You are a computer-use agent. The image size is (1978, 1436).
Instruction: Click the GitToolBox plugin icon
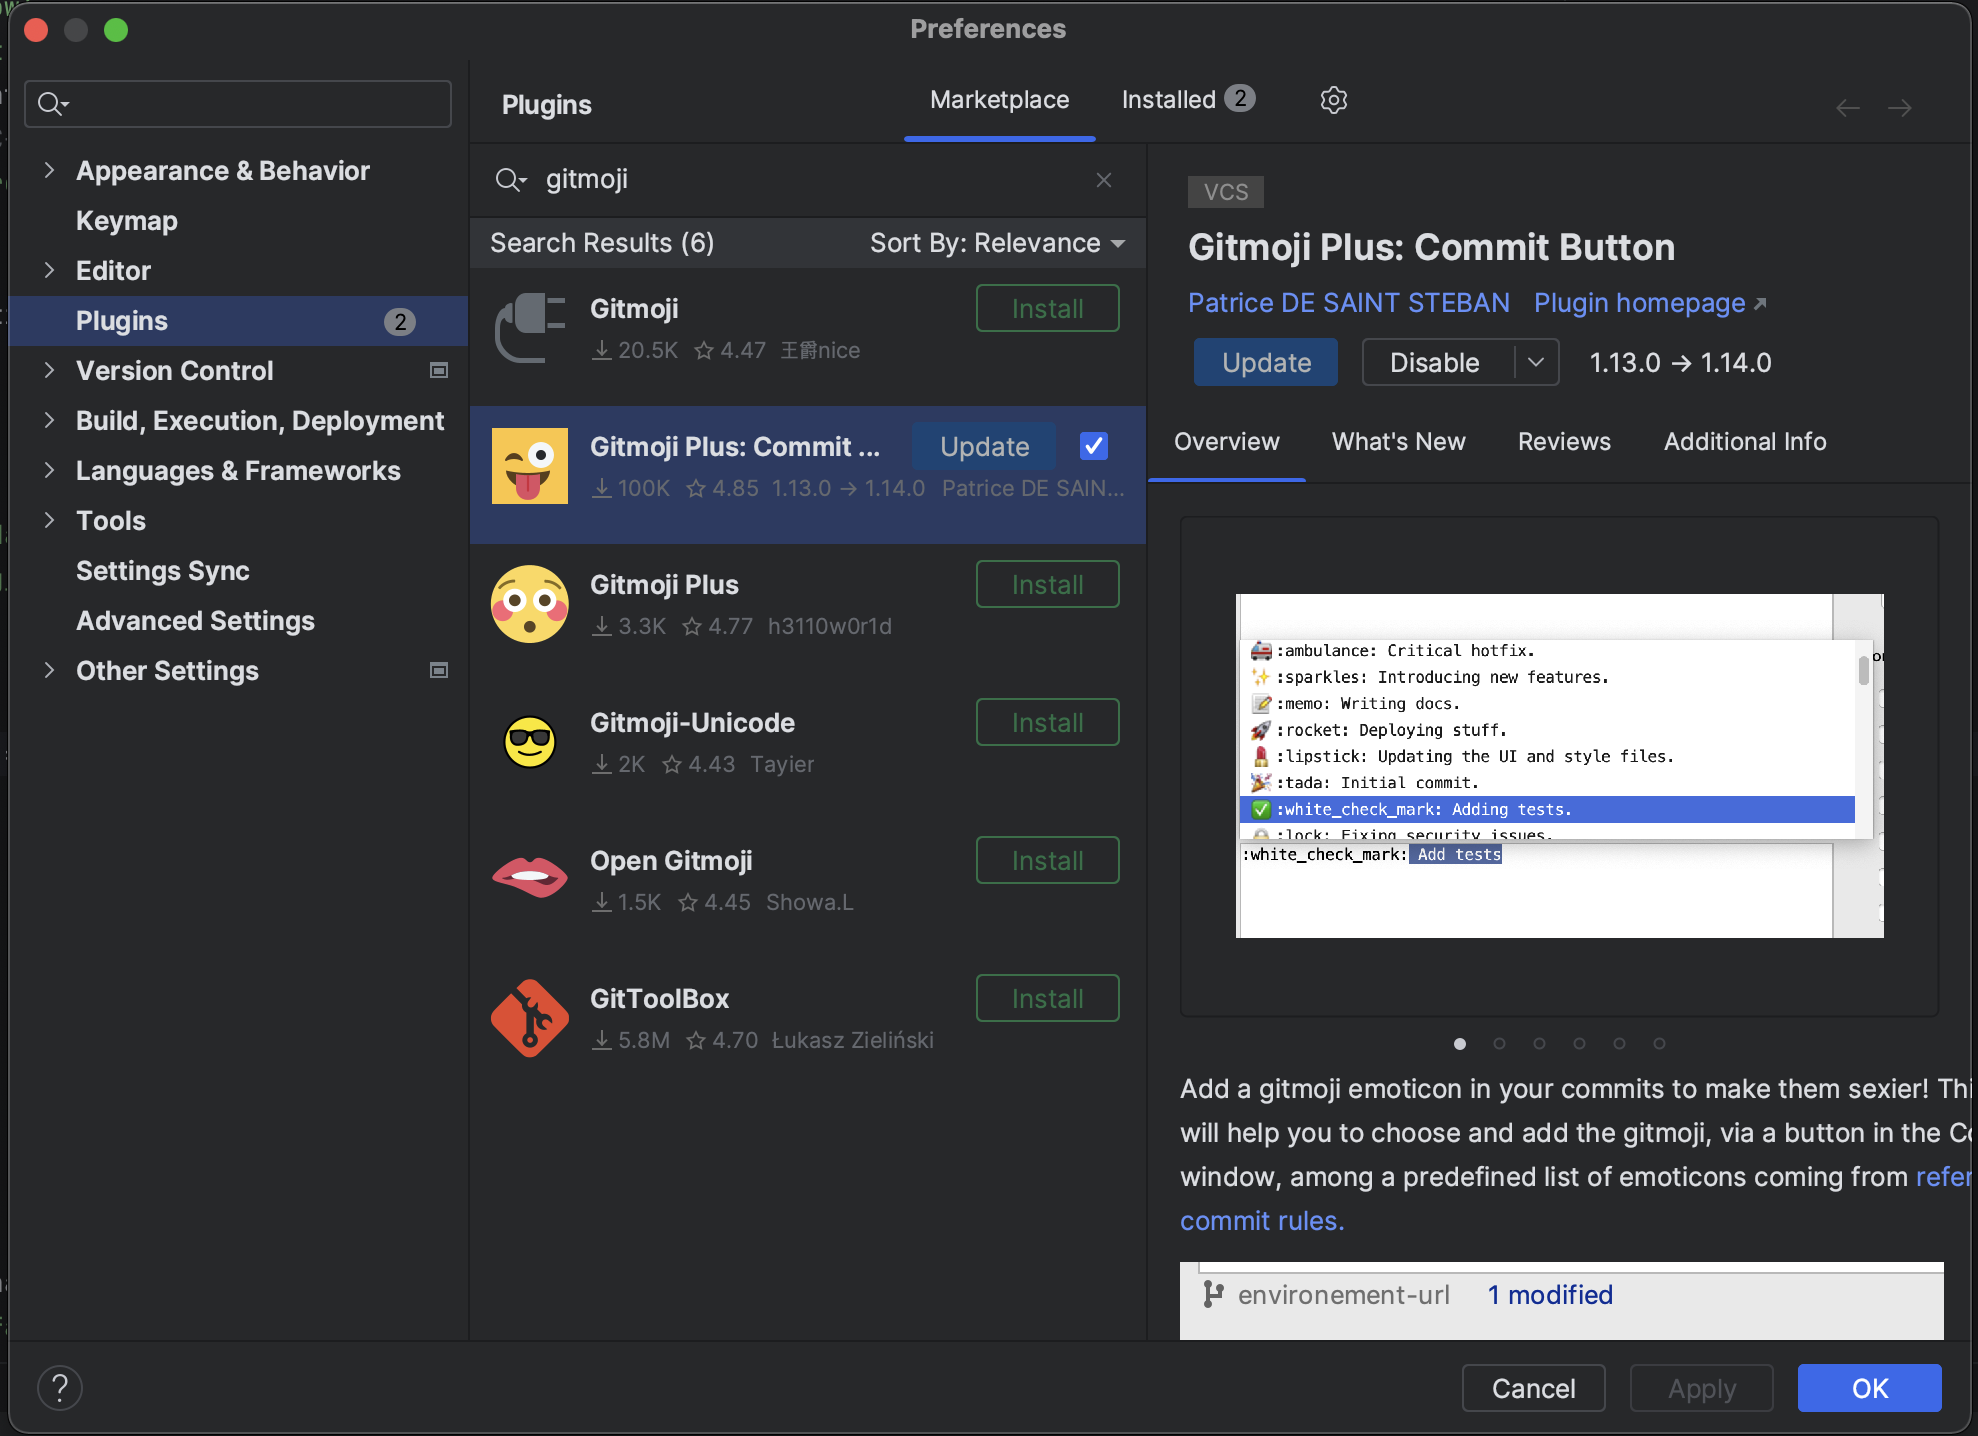[530, 1018]
